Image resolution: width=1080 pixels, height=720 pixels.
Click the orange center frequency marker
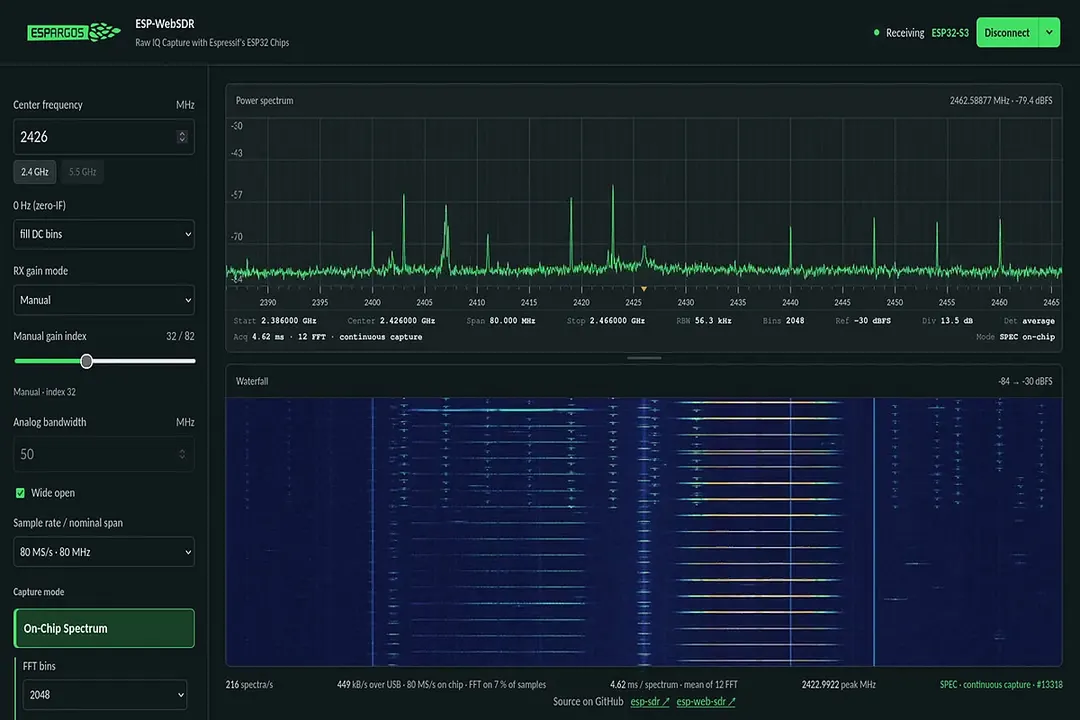pos(644,289)
